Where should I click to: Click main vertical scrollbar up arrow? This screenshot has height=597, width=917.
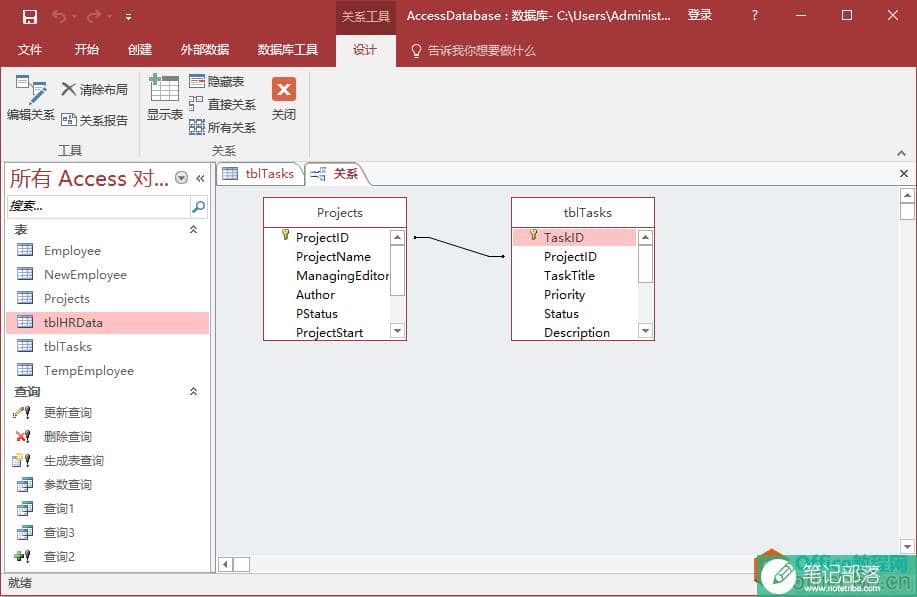907,195
